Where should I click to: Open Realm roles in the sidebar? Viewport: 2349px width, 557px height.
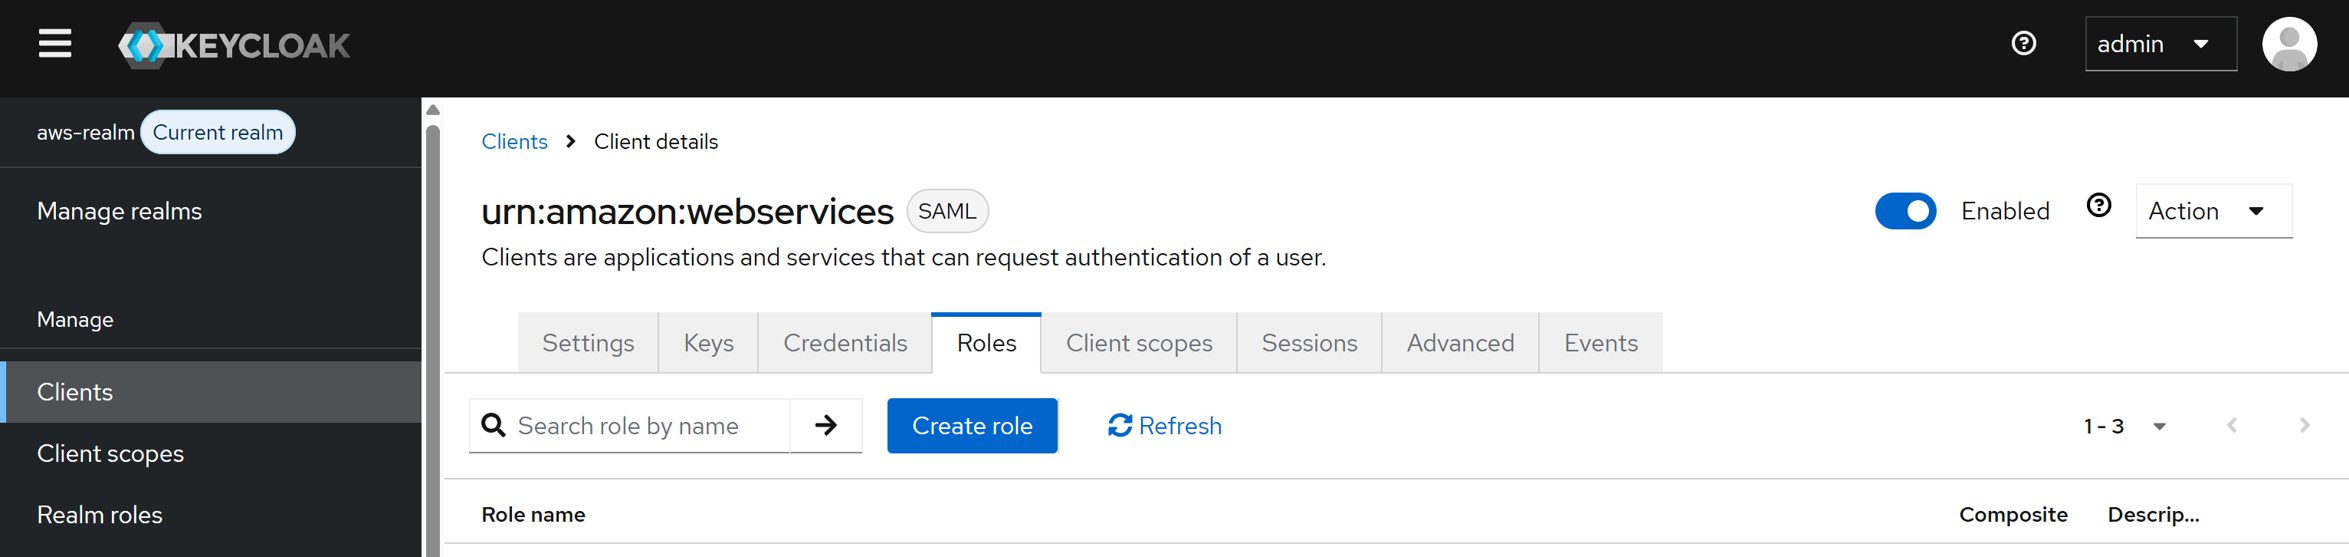(210, 515)
